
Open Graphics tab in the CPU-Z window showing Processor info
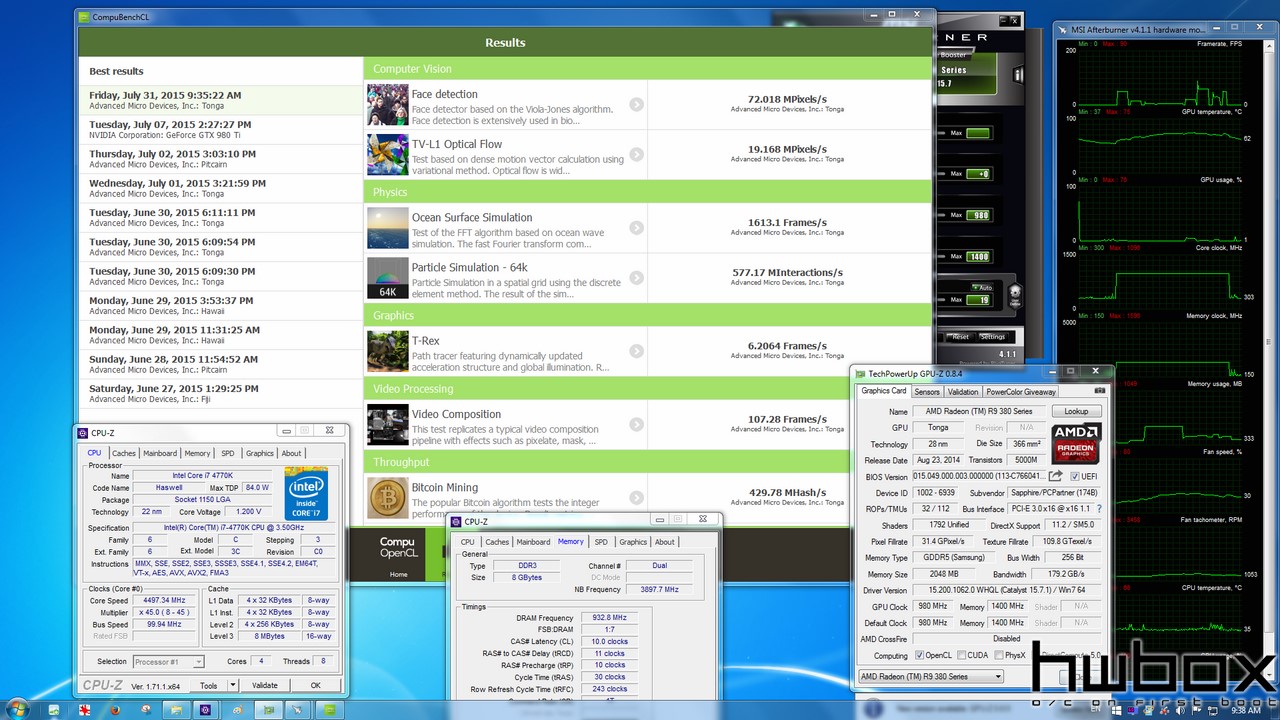[259, 453]
